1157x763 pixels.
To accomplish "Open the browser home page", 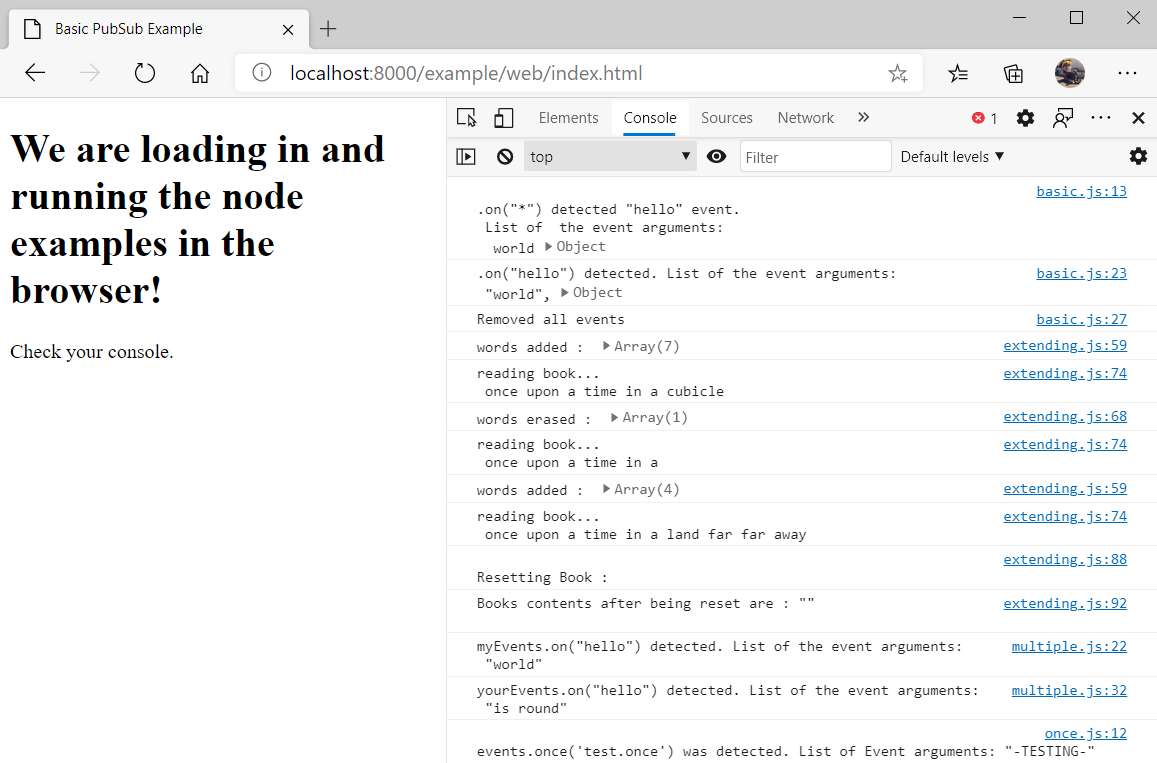I will point(200,73).
